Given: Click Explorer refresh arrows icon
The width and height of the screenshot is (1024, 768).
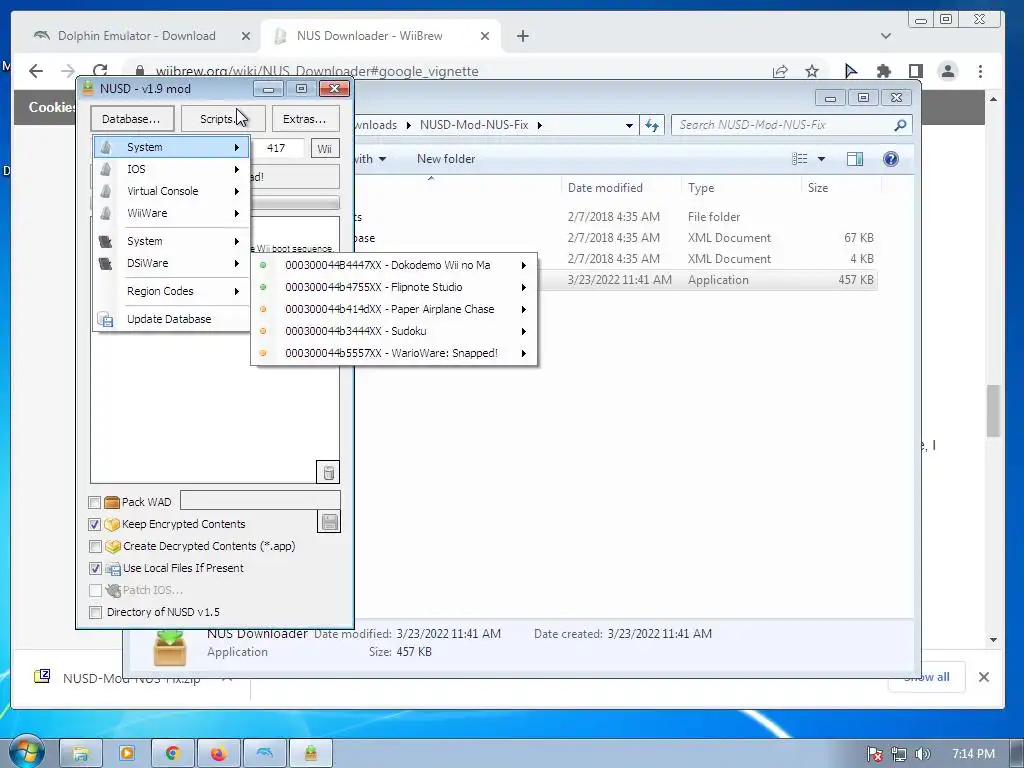Looking at the screenshot, I should click(652, 125).
